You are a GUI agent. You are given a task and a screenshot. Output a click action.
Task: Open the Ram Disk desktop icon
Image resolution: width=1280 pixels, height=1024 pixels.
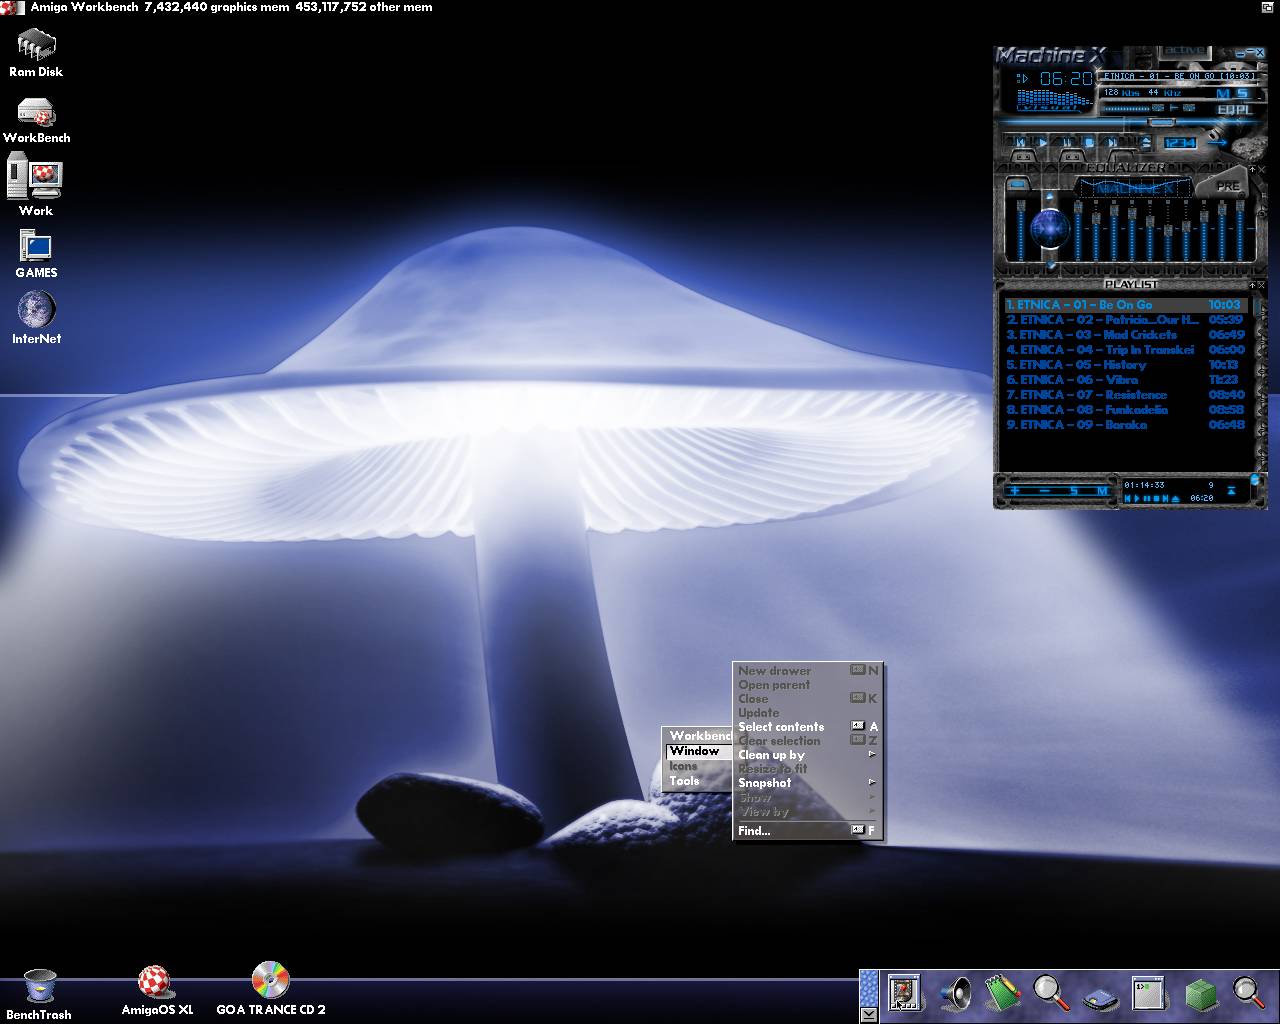click(36, 46)
